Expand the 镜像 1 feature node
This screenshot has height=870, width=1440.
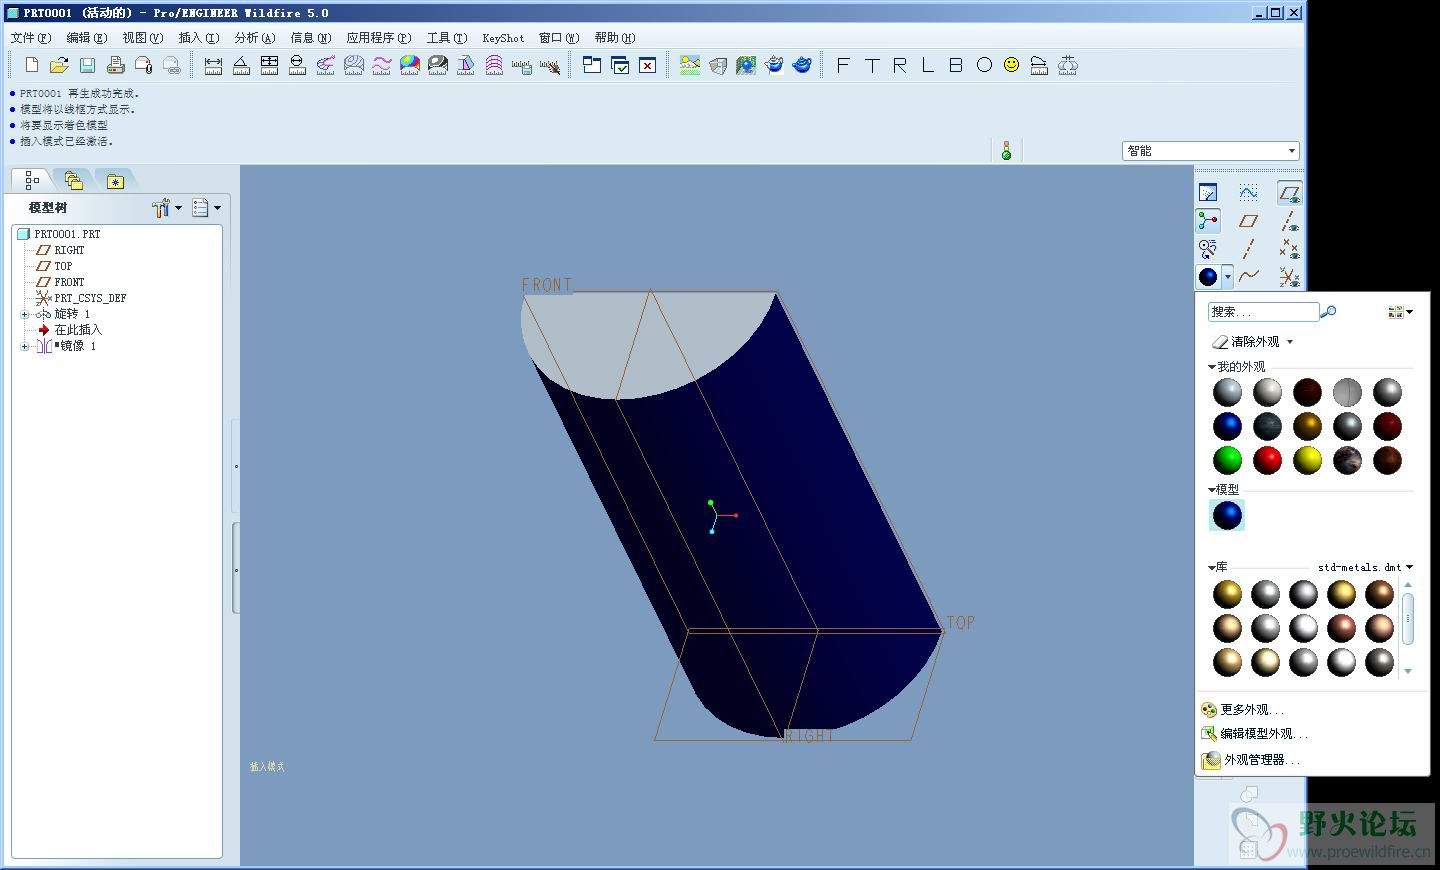tap(25, 346)
